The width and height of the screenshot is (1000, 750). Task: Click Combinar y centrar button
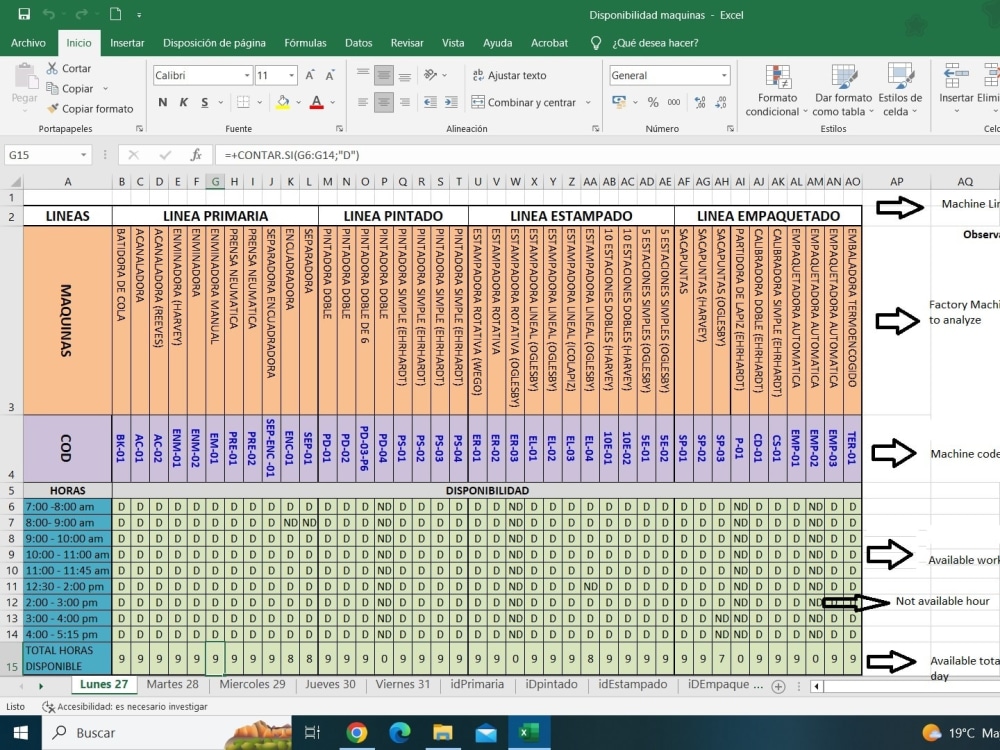tap(524, 102)
